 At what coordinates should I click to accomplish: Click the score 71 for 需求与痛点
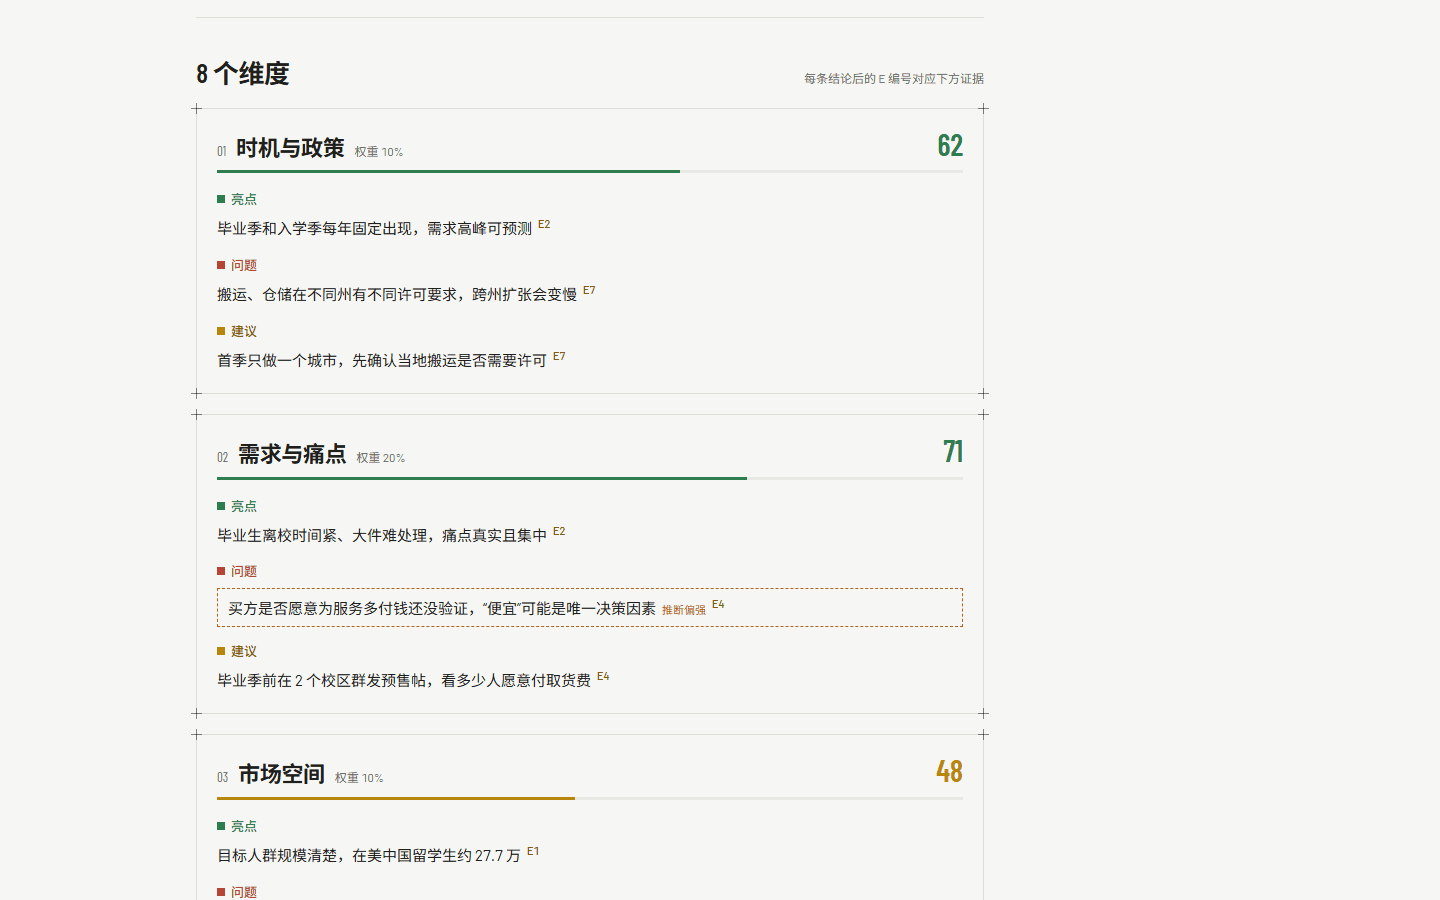point(953,451)
